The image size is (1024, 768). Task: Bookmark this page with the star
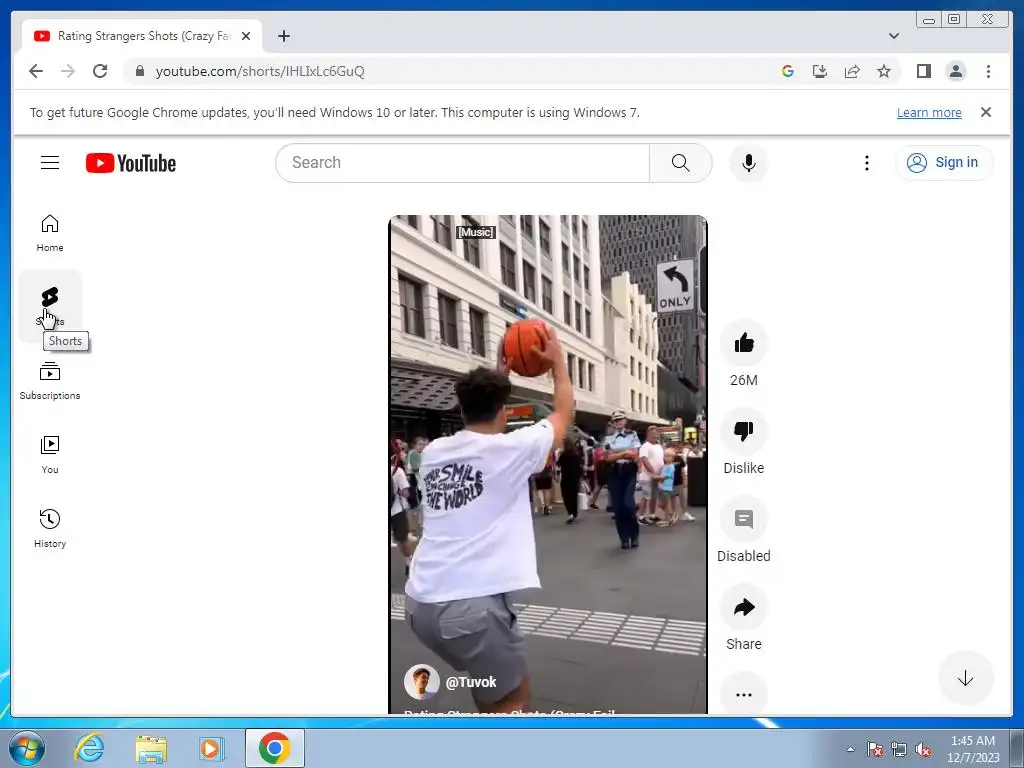pos(884,71)
